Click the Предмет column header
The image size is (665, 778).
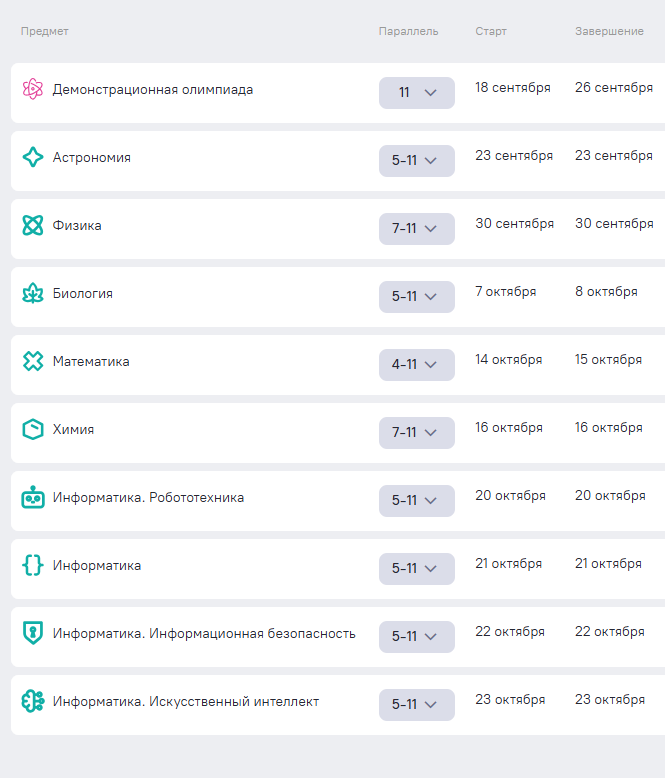point(45,32)
